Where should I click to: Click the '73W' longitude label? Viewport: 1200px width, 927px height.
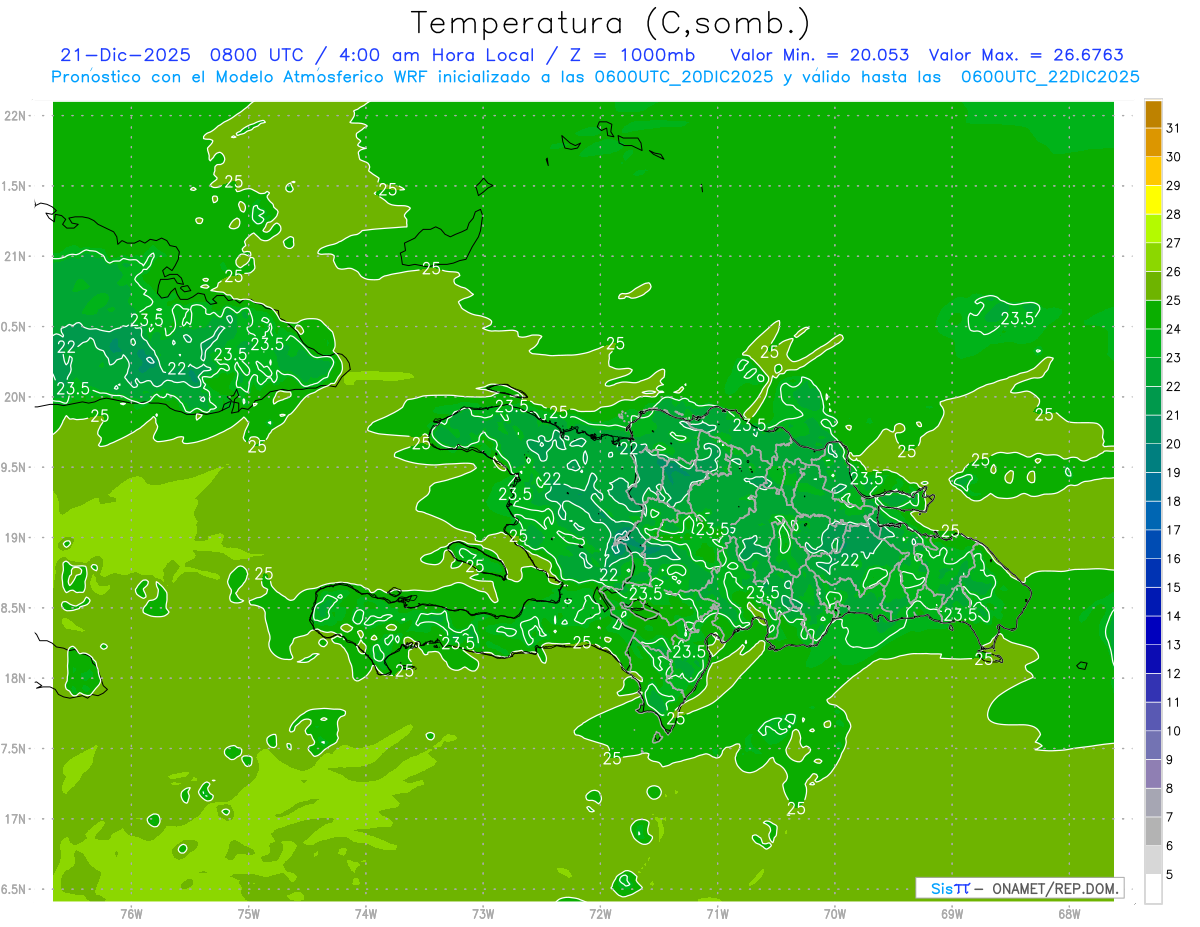483,913
